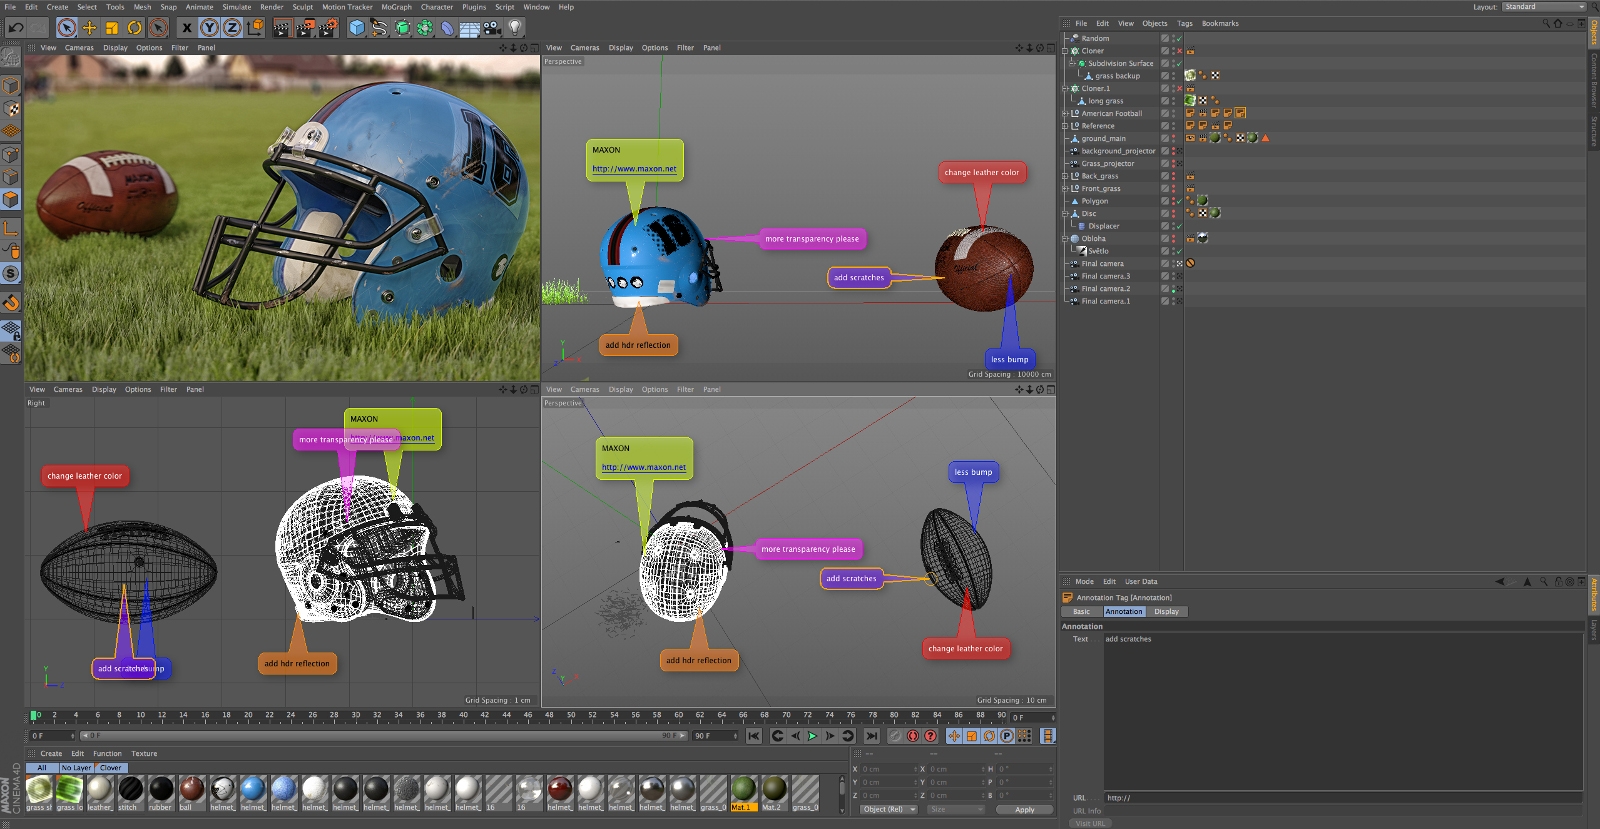Collapse the Cloner object tree
This screenshot has width=1600, height=829.
pos(1064,51)
